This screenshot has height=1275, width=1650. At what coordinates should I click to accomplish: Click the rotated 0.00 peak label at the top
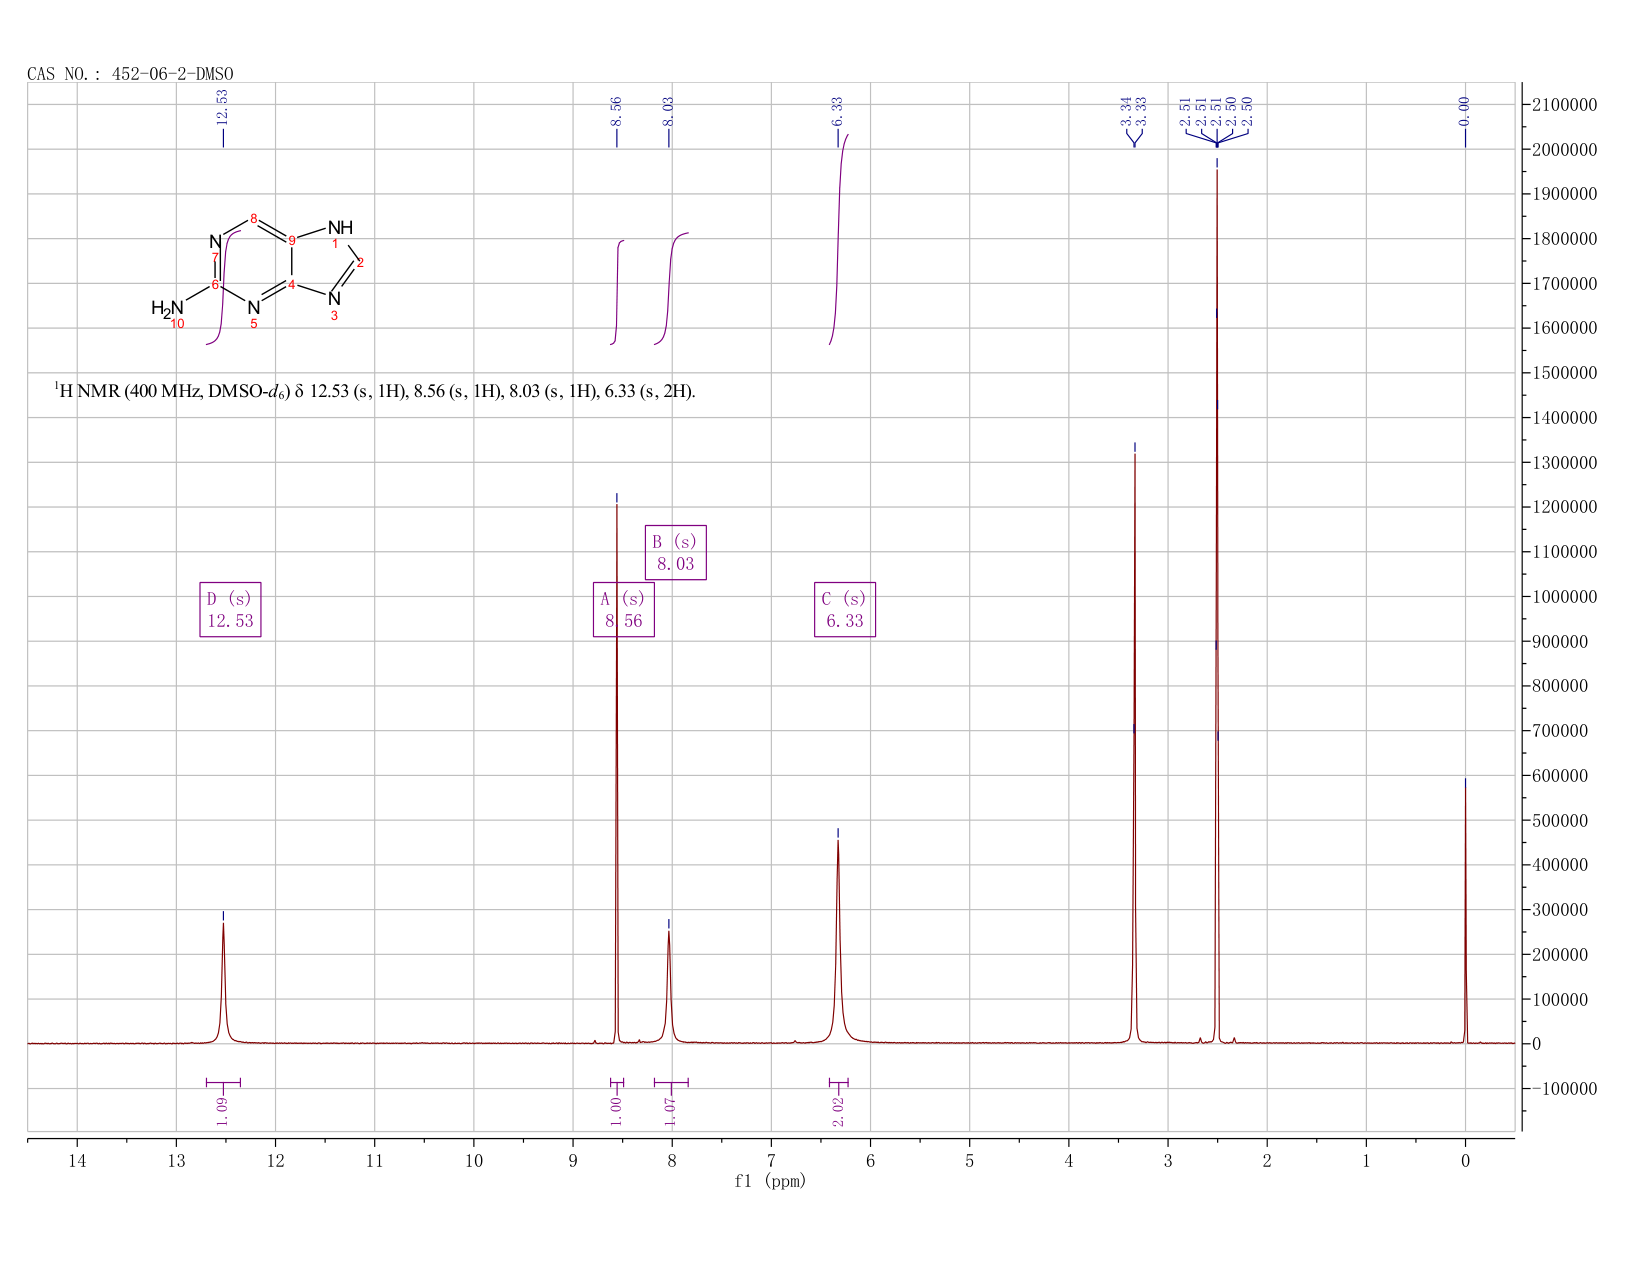[x=1465, y=111]
